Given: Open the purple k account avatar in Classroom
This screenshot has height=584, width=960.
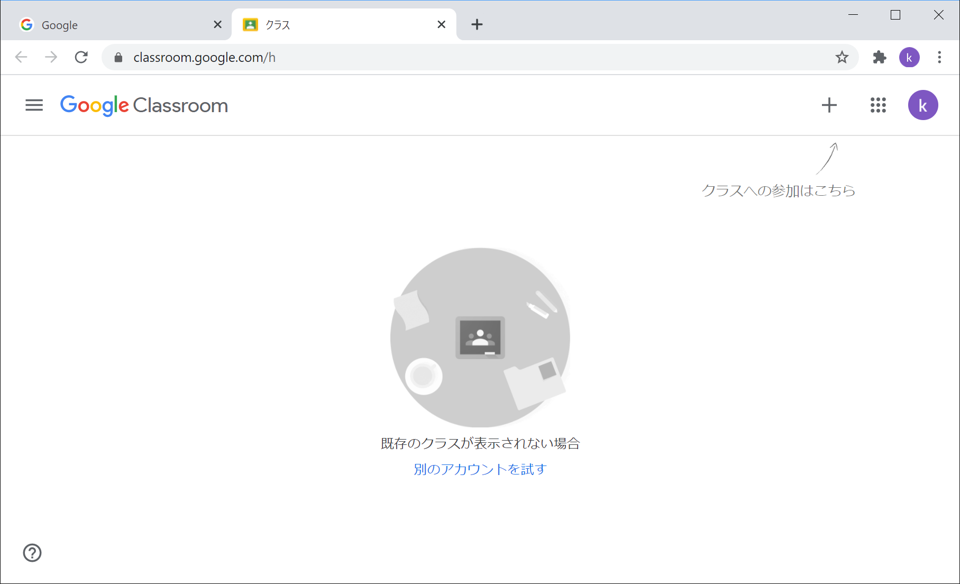Looking at the screenshot, I should (x=923, y=105).
